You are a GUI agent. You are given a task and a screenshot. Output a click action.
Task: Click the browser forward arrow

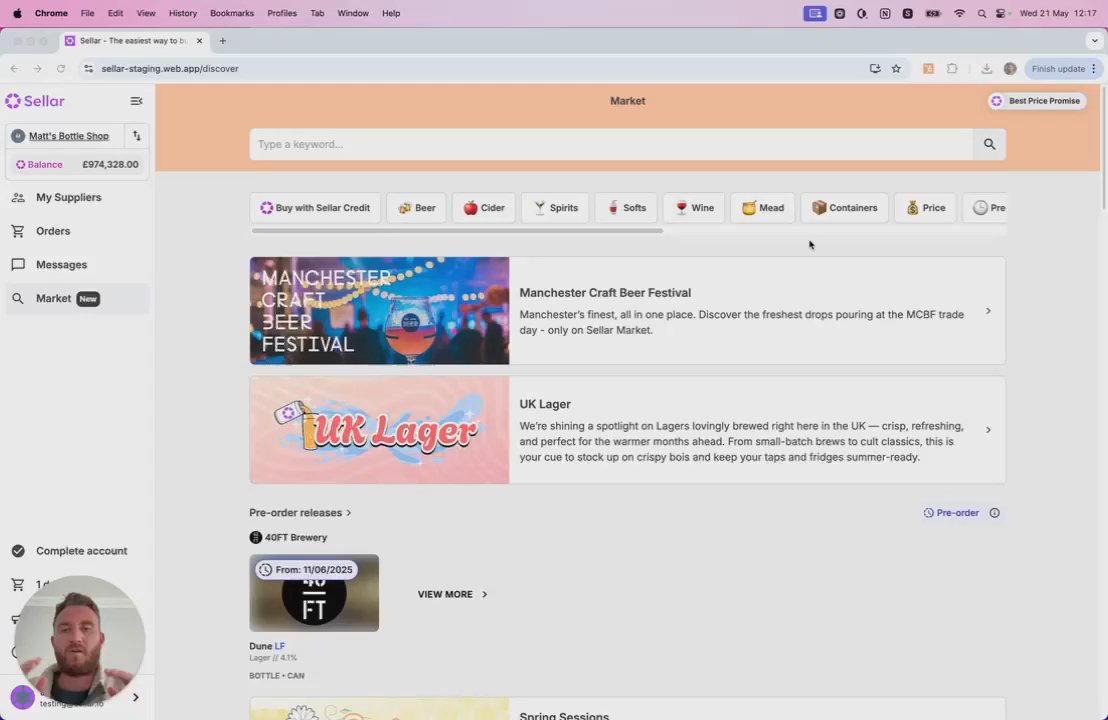pos(37,69)
